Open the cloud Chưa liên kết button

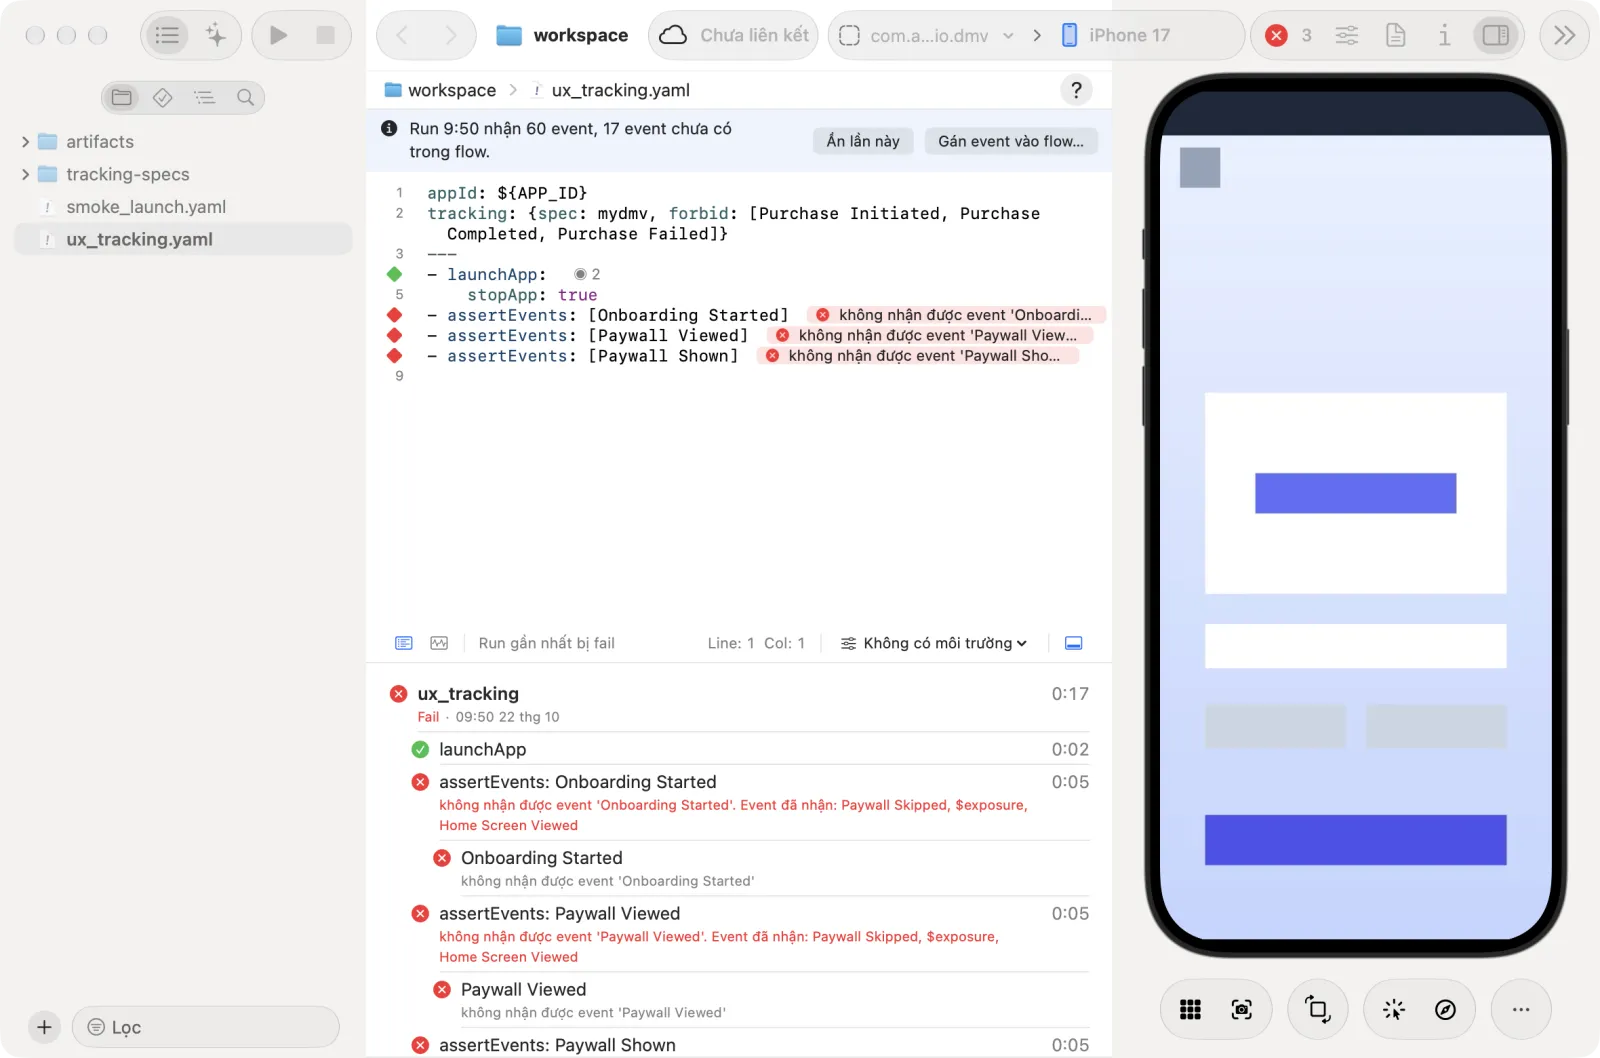click(733, 35)
